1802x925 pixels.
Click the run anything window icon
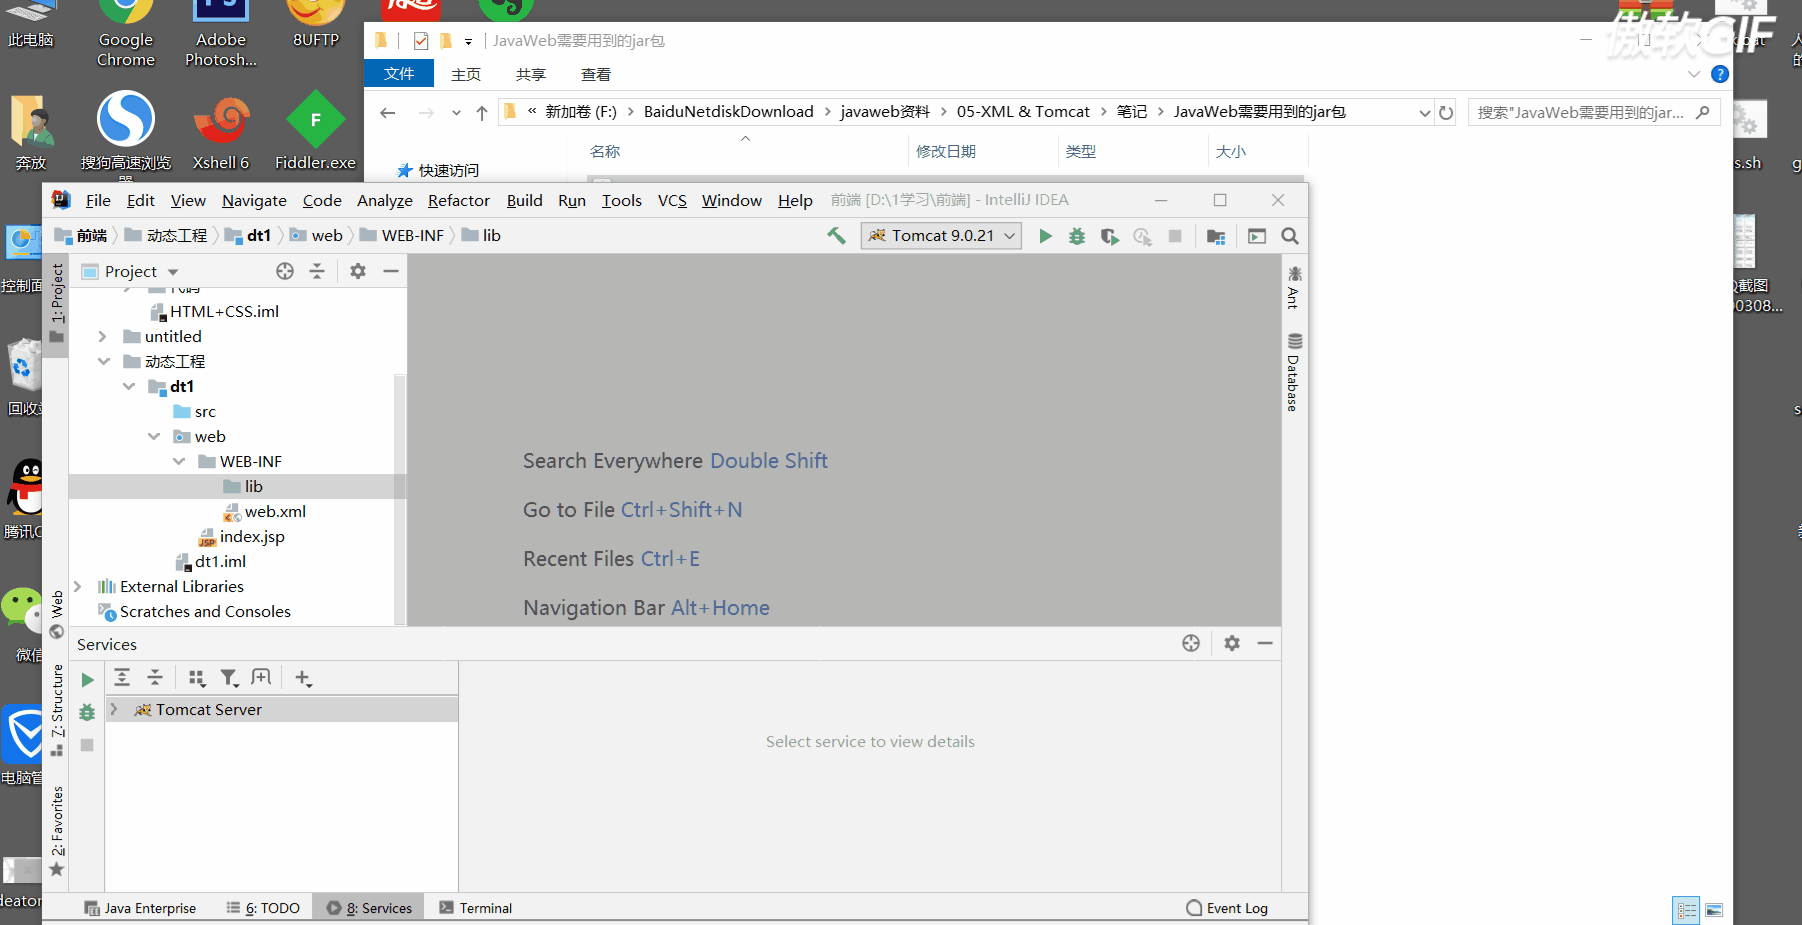(1257, 236)
